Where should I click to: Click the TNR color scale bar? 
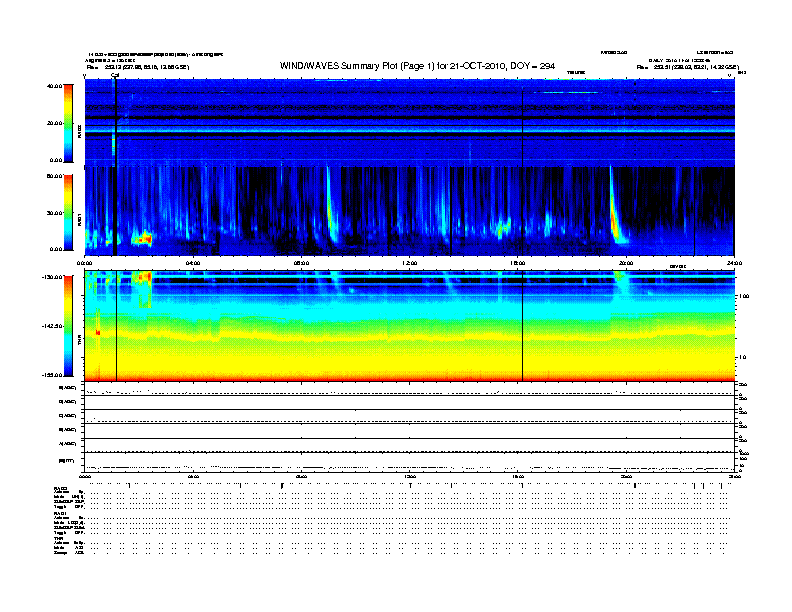pyautogui.click(x=68, y=326)
